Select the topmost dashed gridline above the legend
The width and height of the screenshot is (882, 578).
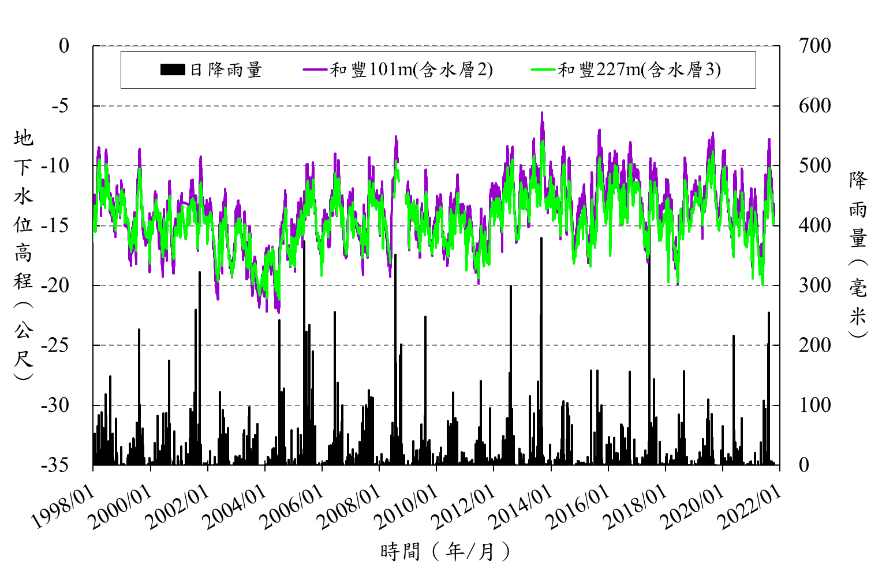[437, 45]
